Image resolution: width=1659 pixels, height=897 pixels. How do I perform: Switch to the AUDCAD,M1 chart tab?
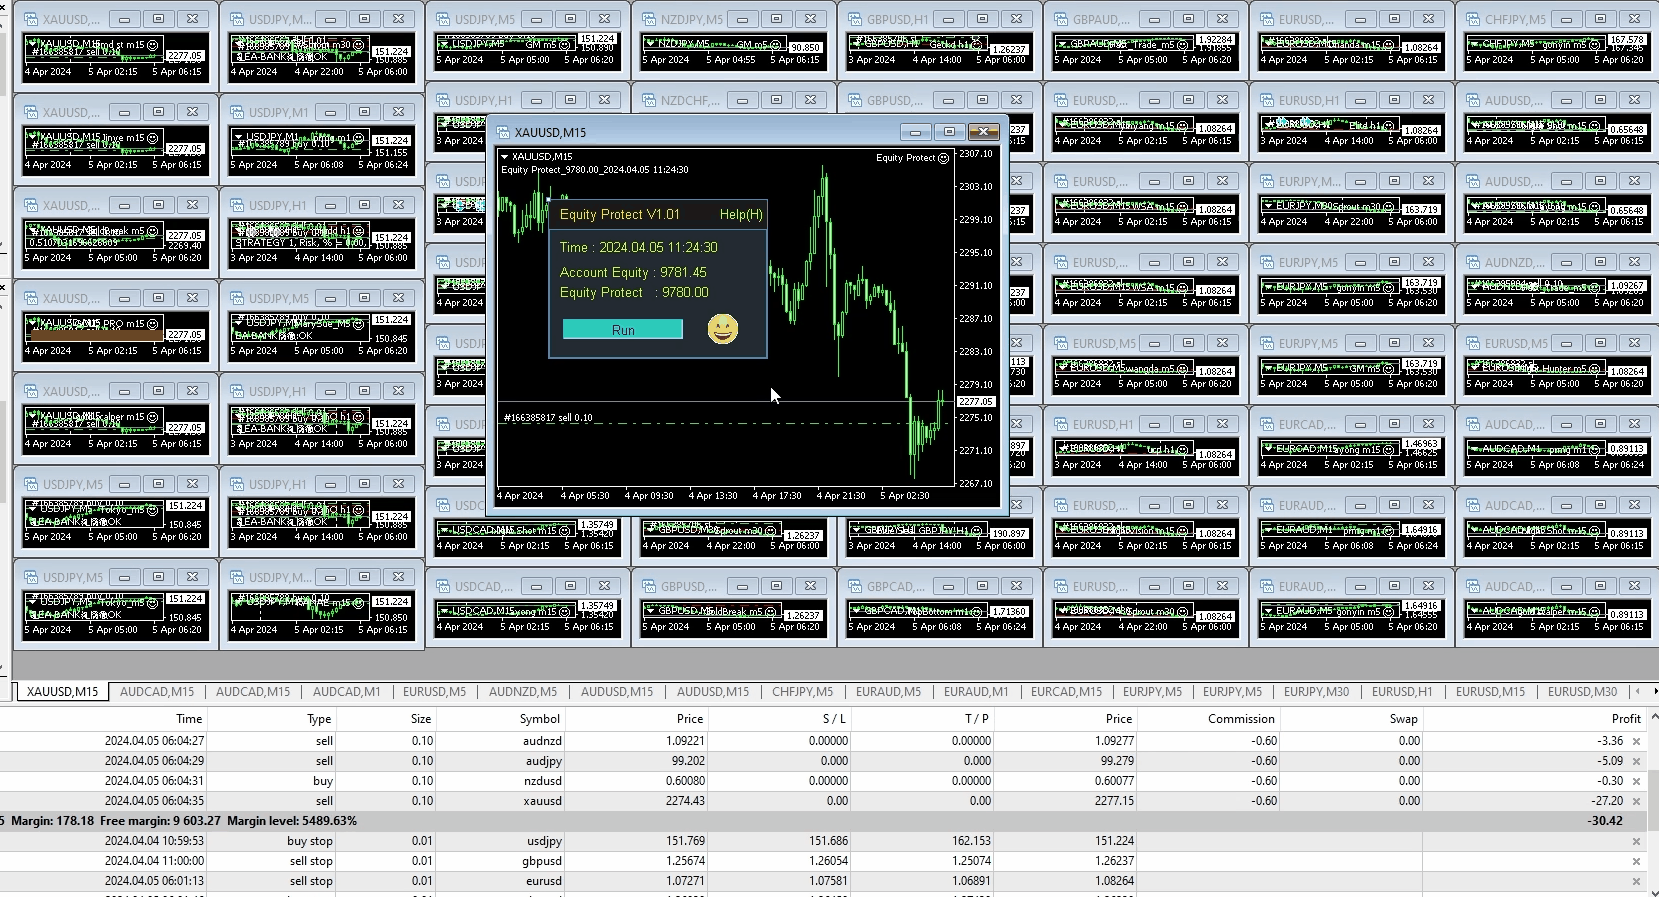[x=347, y=691]
